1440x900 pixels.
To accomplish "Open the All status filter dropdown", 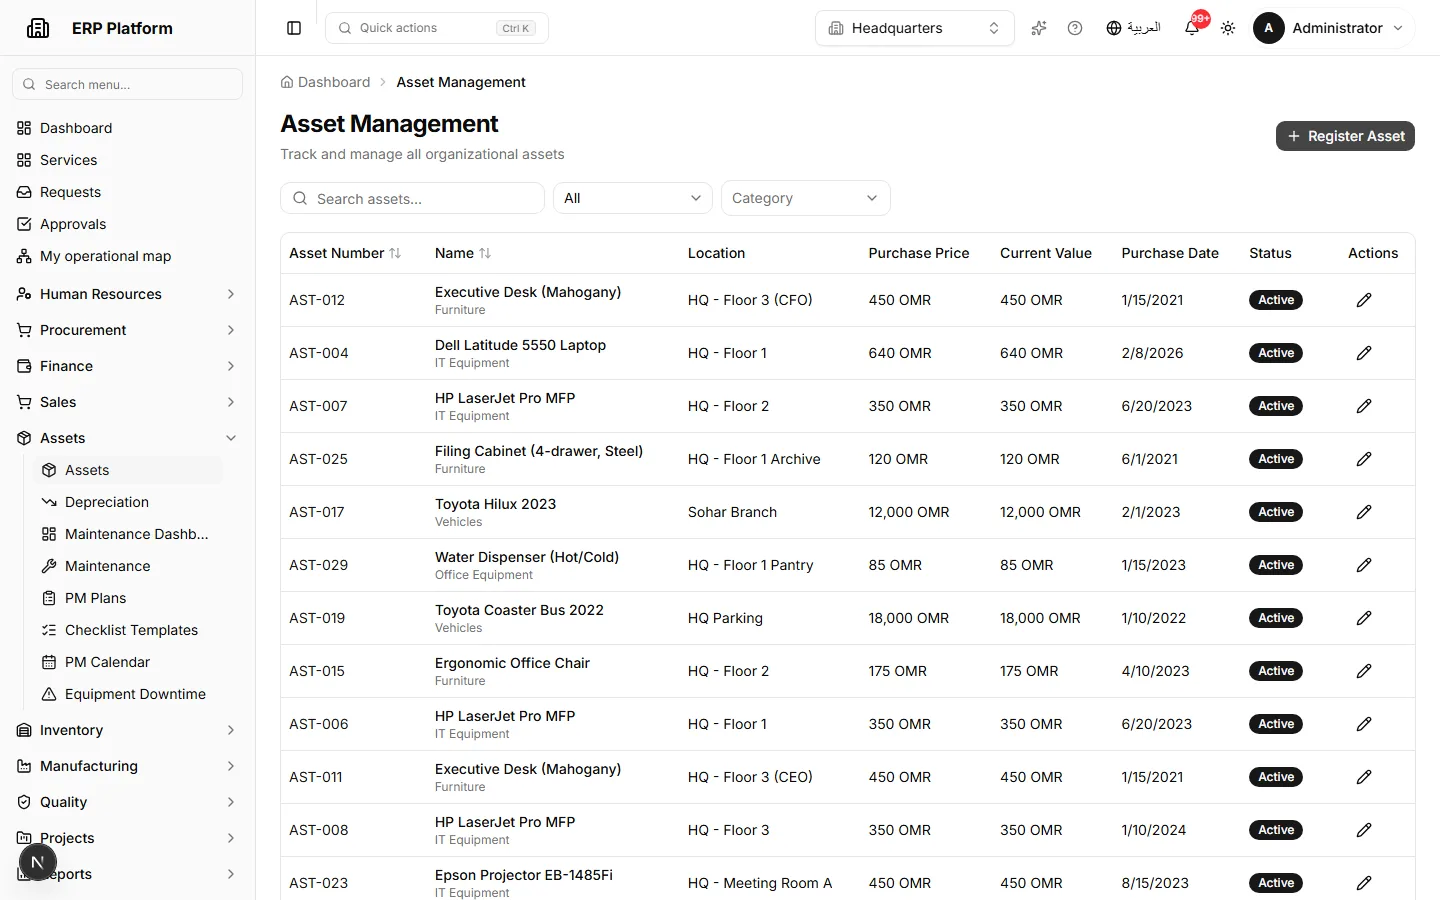I will click(x=633, y=198).
